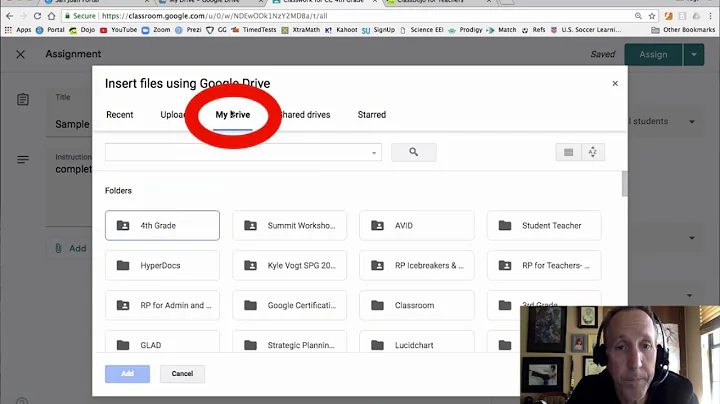Click the Cancel button
The width and height of the screenshot is (720, 404).
tap(182, 374)
